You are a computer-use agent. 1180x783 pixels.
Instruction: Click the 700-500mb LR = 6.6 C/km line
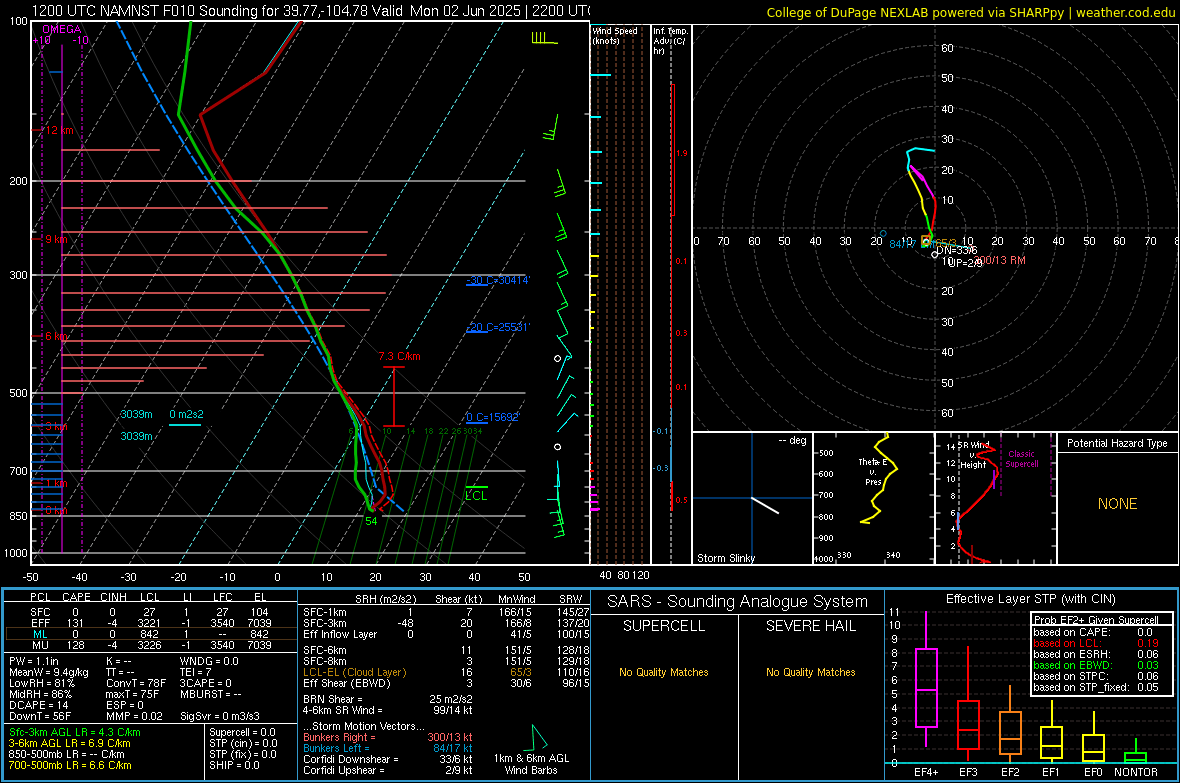pyautogui.click(x=70, y=765)
